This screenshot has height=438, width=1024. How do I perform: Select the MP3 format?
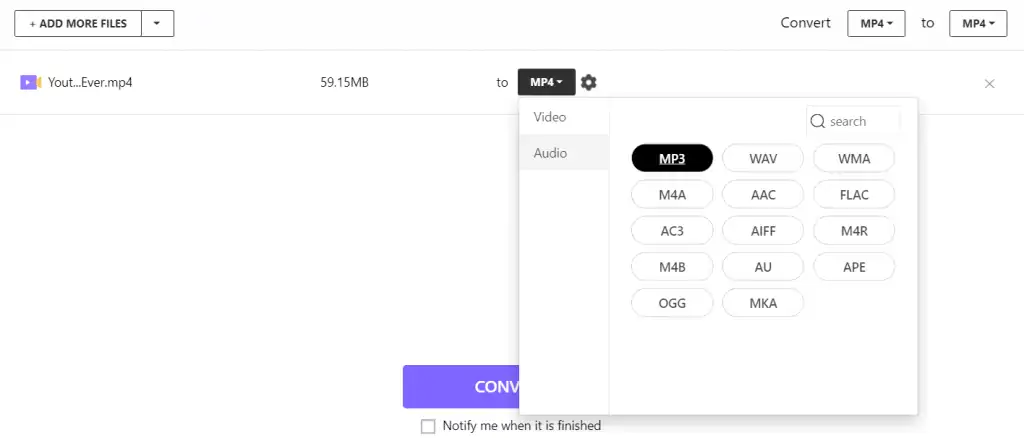pyautogui.click(x=672, y=158)
